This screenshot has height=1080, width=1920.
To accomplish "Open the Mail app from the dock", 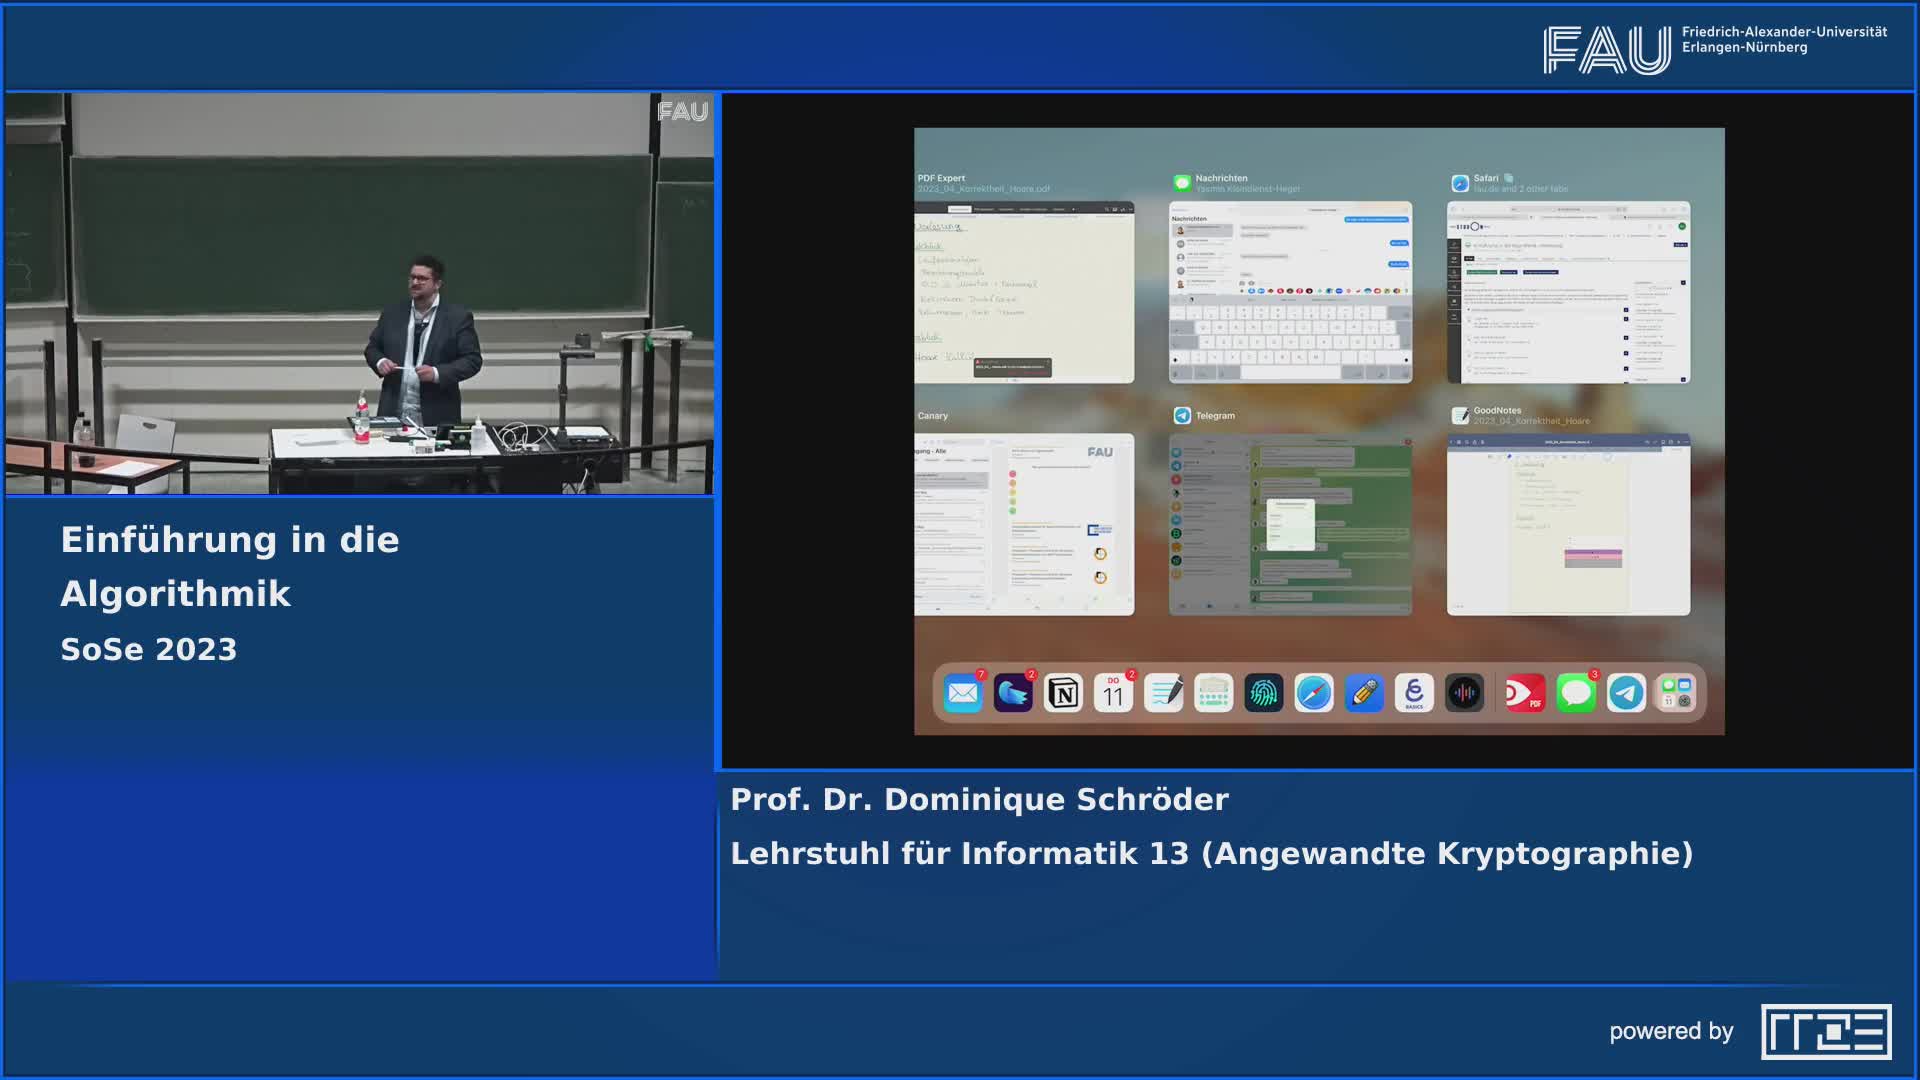I will 965,691.
